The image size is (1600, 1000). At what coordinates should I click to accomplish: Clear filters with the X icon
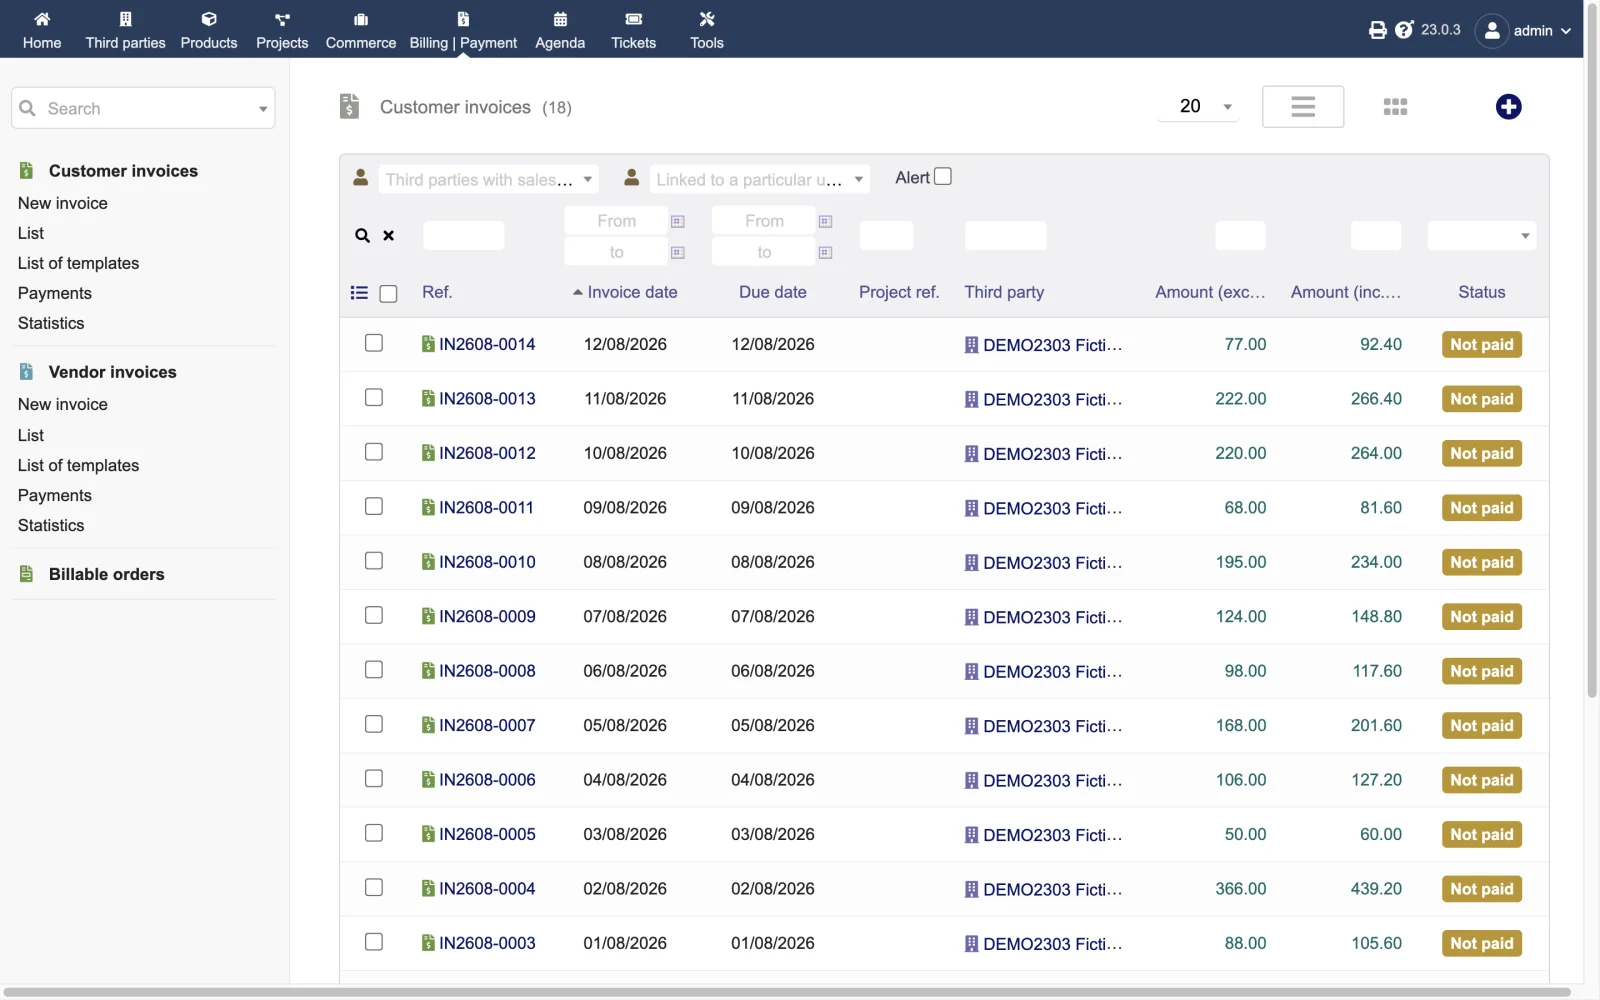[389, 236]
